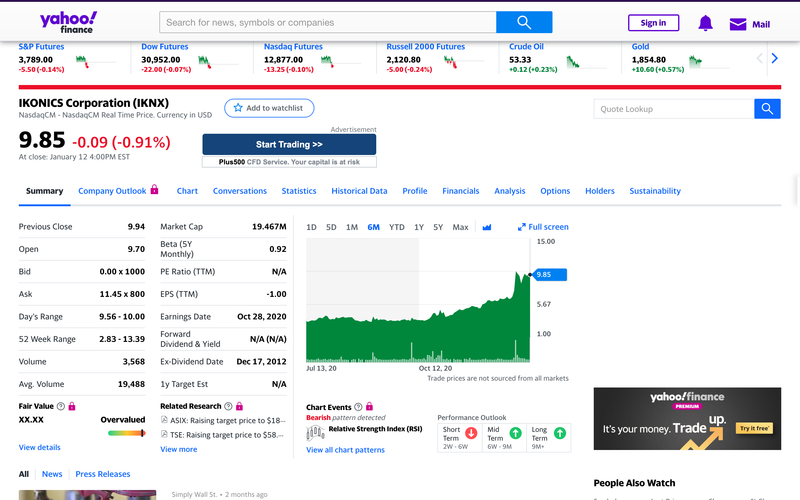Select the 1Y chart range

[x=419, y=227]
